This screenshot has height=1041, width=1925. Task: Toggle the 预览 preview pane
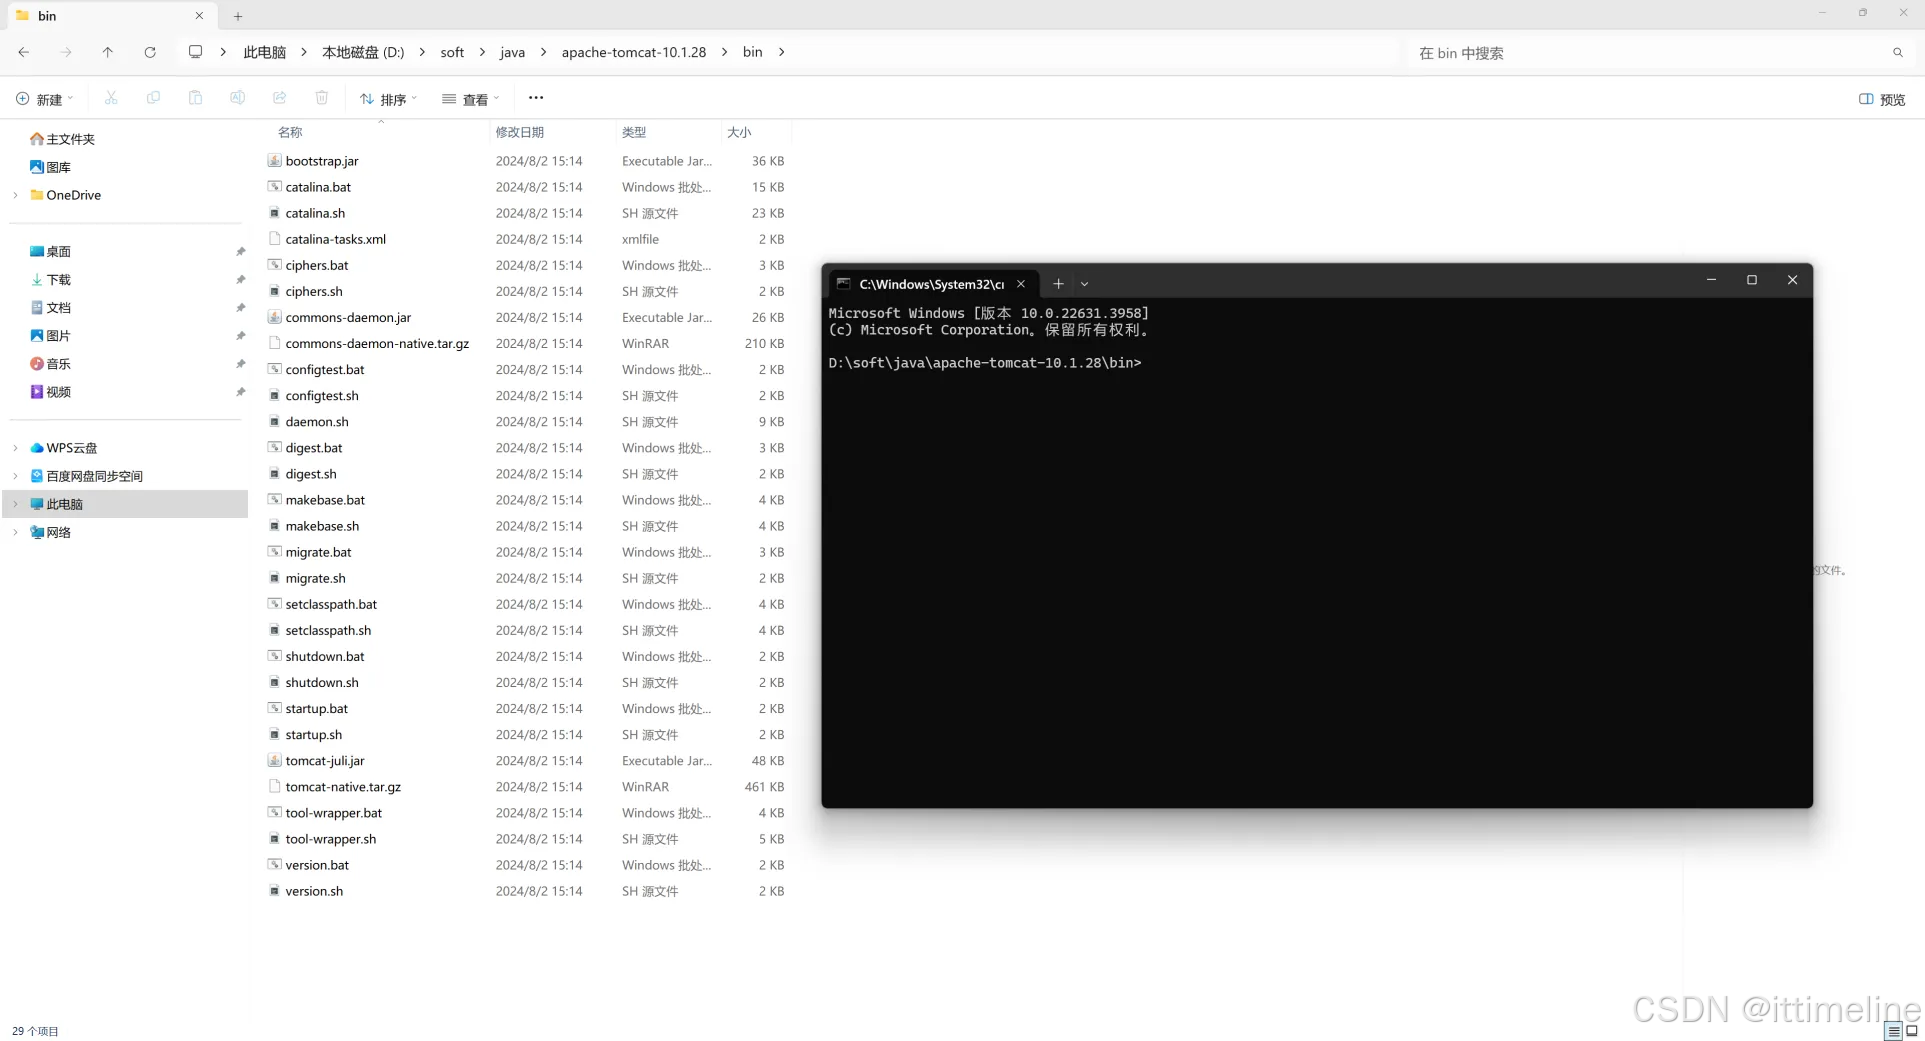(1882, 99)
